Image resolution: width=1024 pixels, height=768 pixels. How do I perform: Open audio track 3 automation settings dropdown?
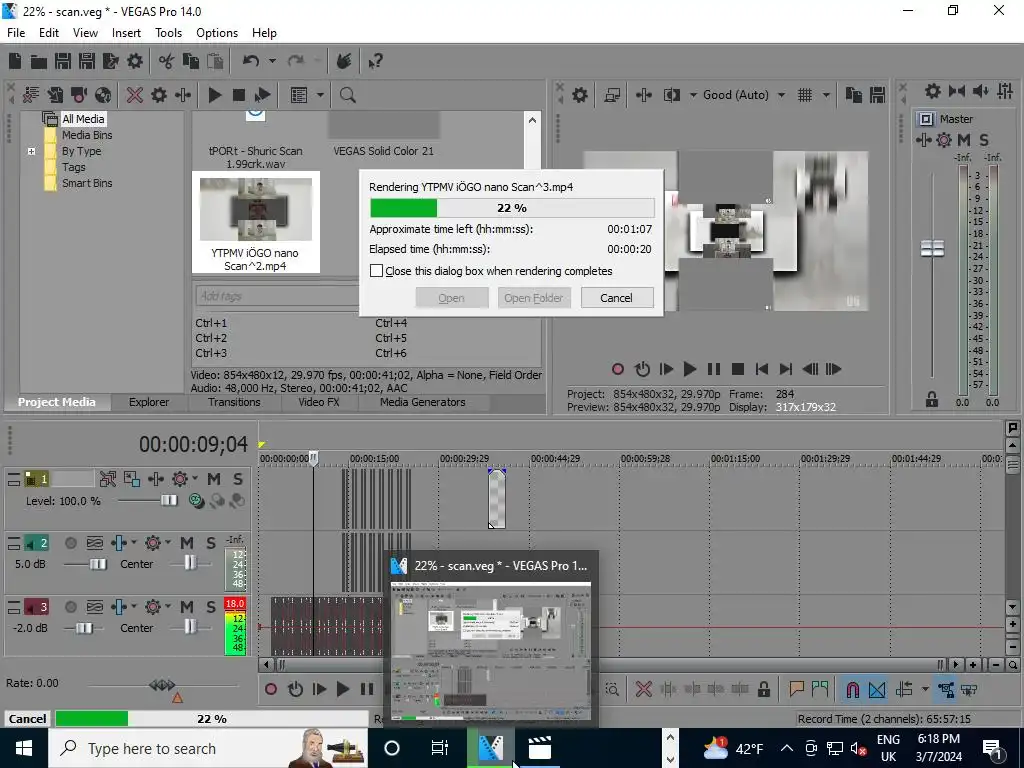(168, 607)
